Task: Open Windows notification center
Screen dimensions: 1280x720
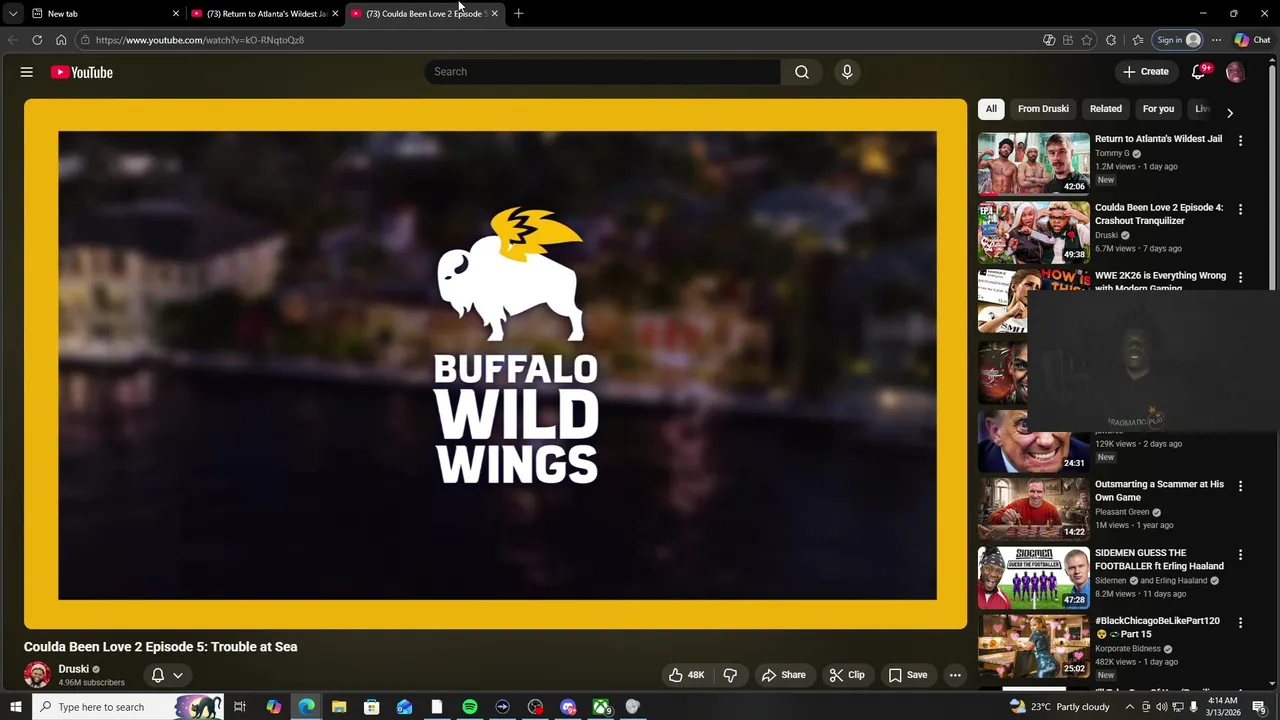Action: click(x=1259, y=707)
